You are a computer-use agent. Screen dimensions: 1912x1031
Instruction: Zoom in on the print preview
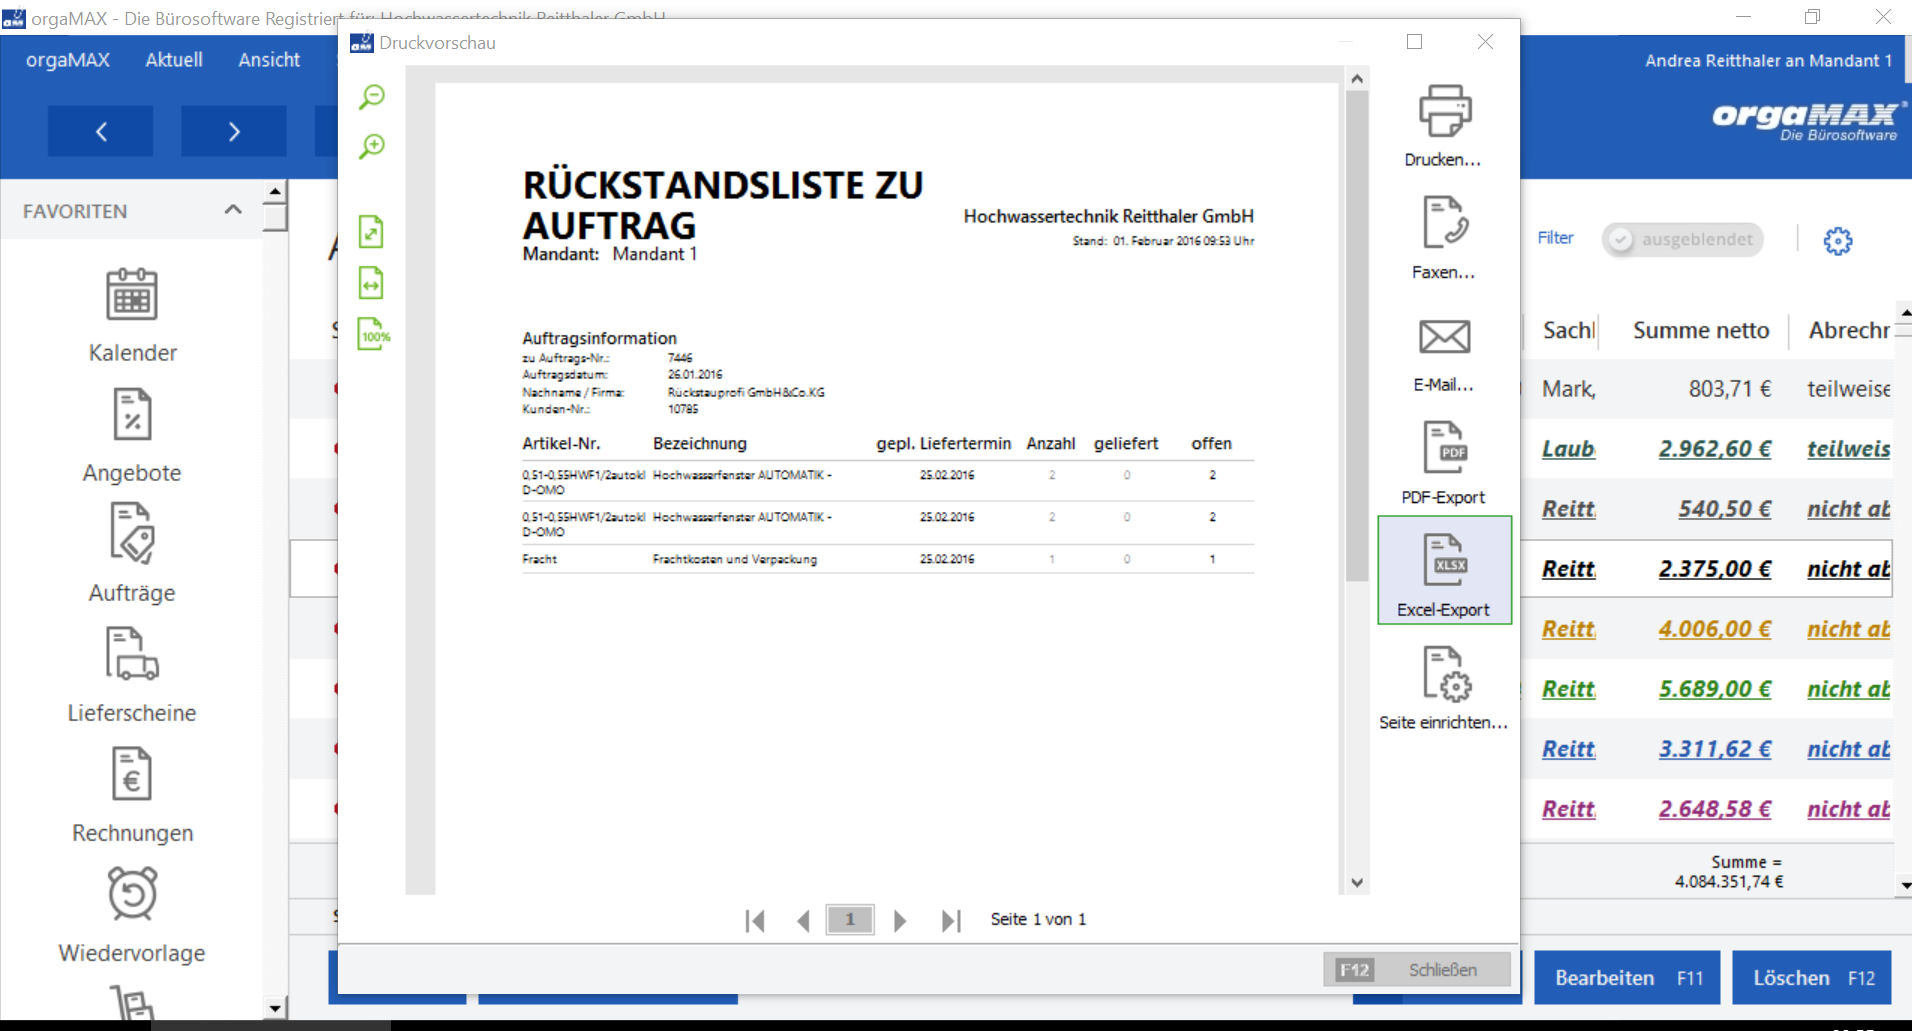pyautogui.click(x=372, y=147)
